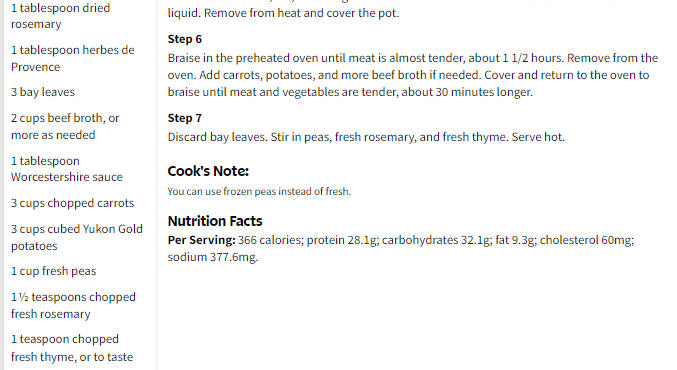The height and width of the screenshot is (370, 677).
Task: Select the 1 cup fresh peas ingredient
Action: (x=54, y=271)
